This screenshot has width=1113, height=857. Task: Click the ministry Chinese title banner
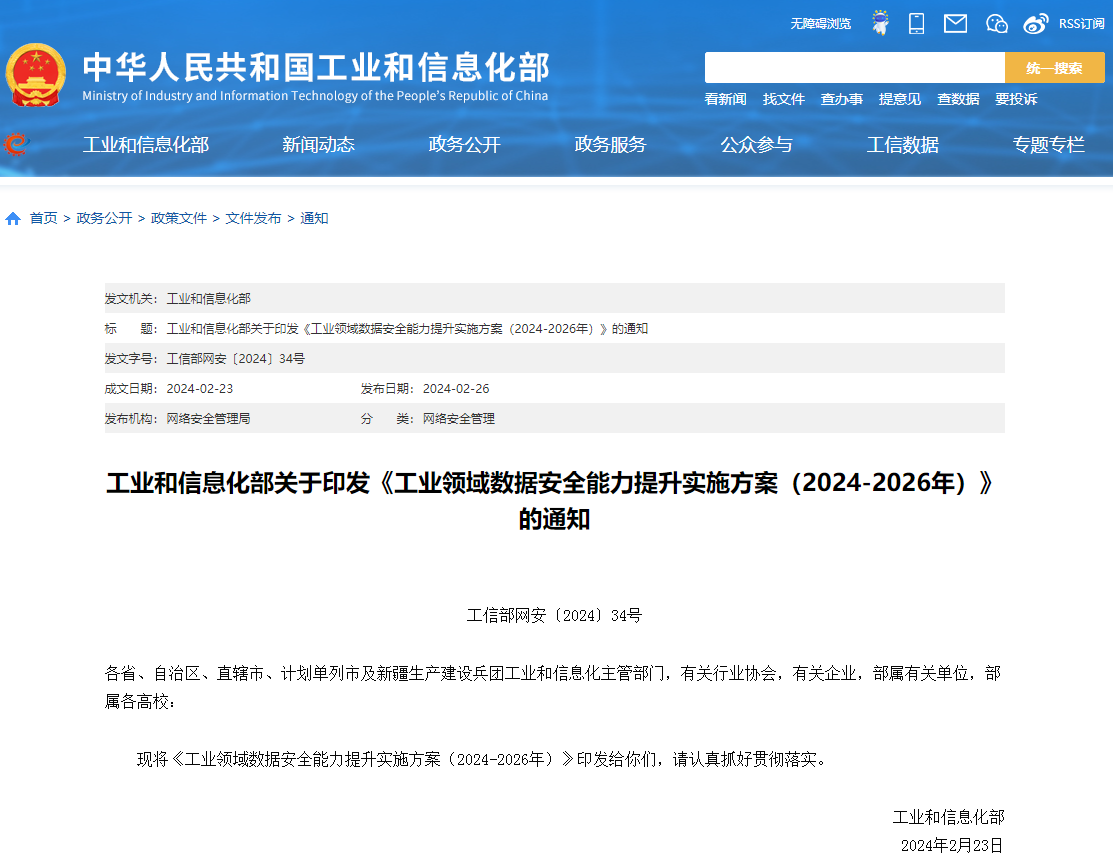(316, 67)
